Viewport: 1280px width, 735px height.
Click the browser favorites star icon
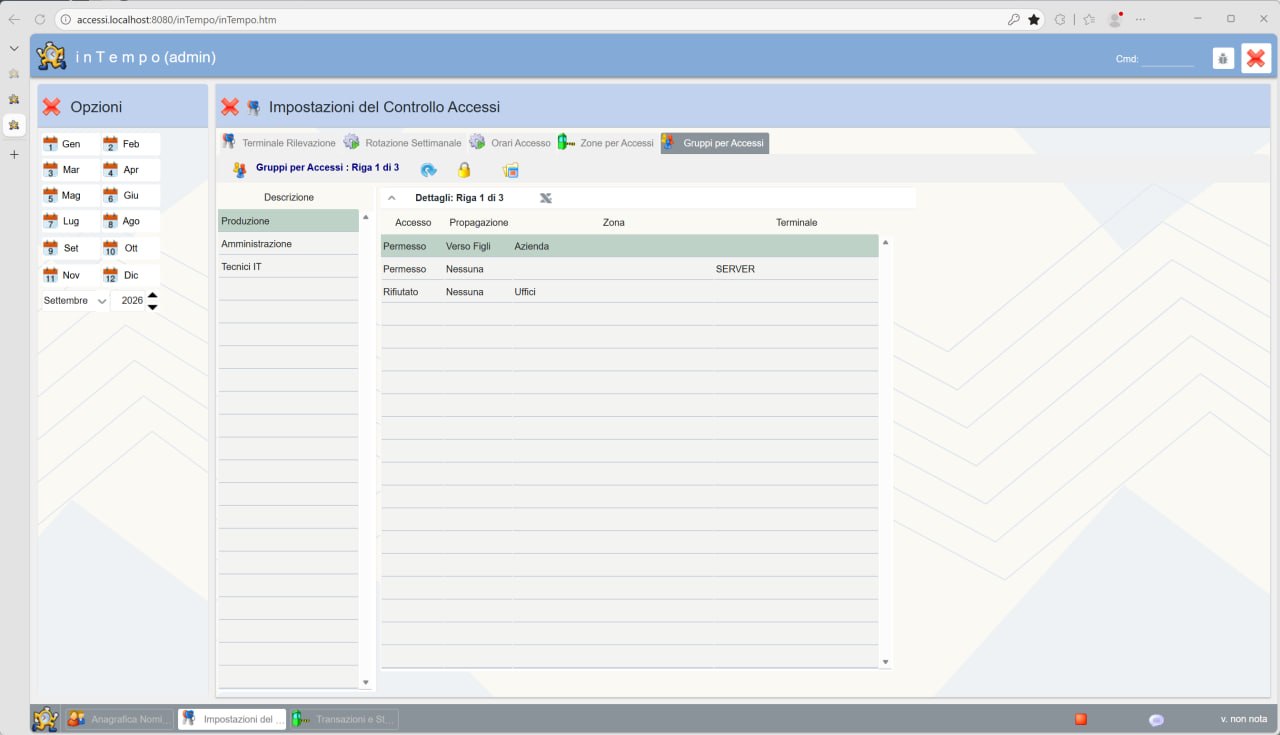click(x=1034, y=19)
